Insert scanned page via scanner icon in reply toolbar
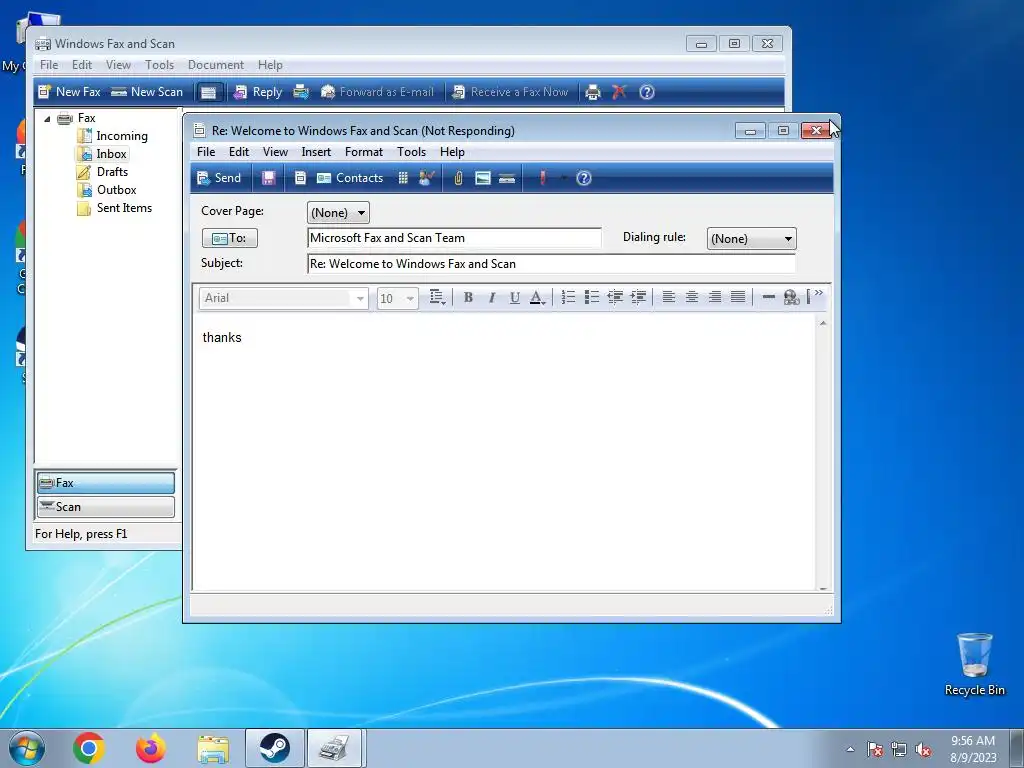The height and width of the screenshot is (768, 1024). (x=507, y=178)
